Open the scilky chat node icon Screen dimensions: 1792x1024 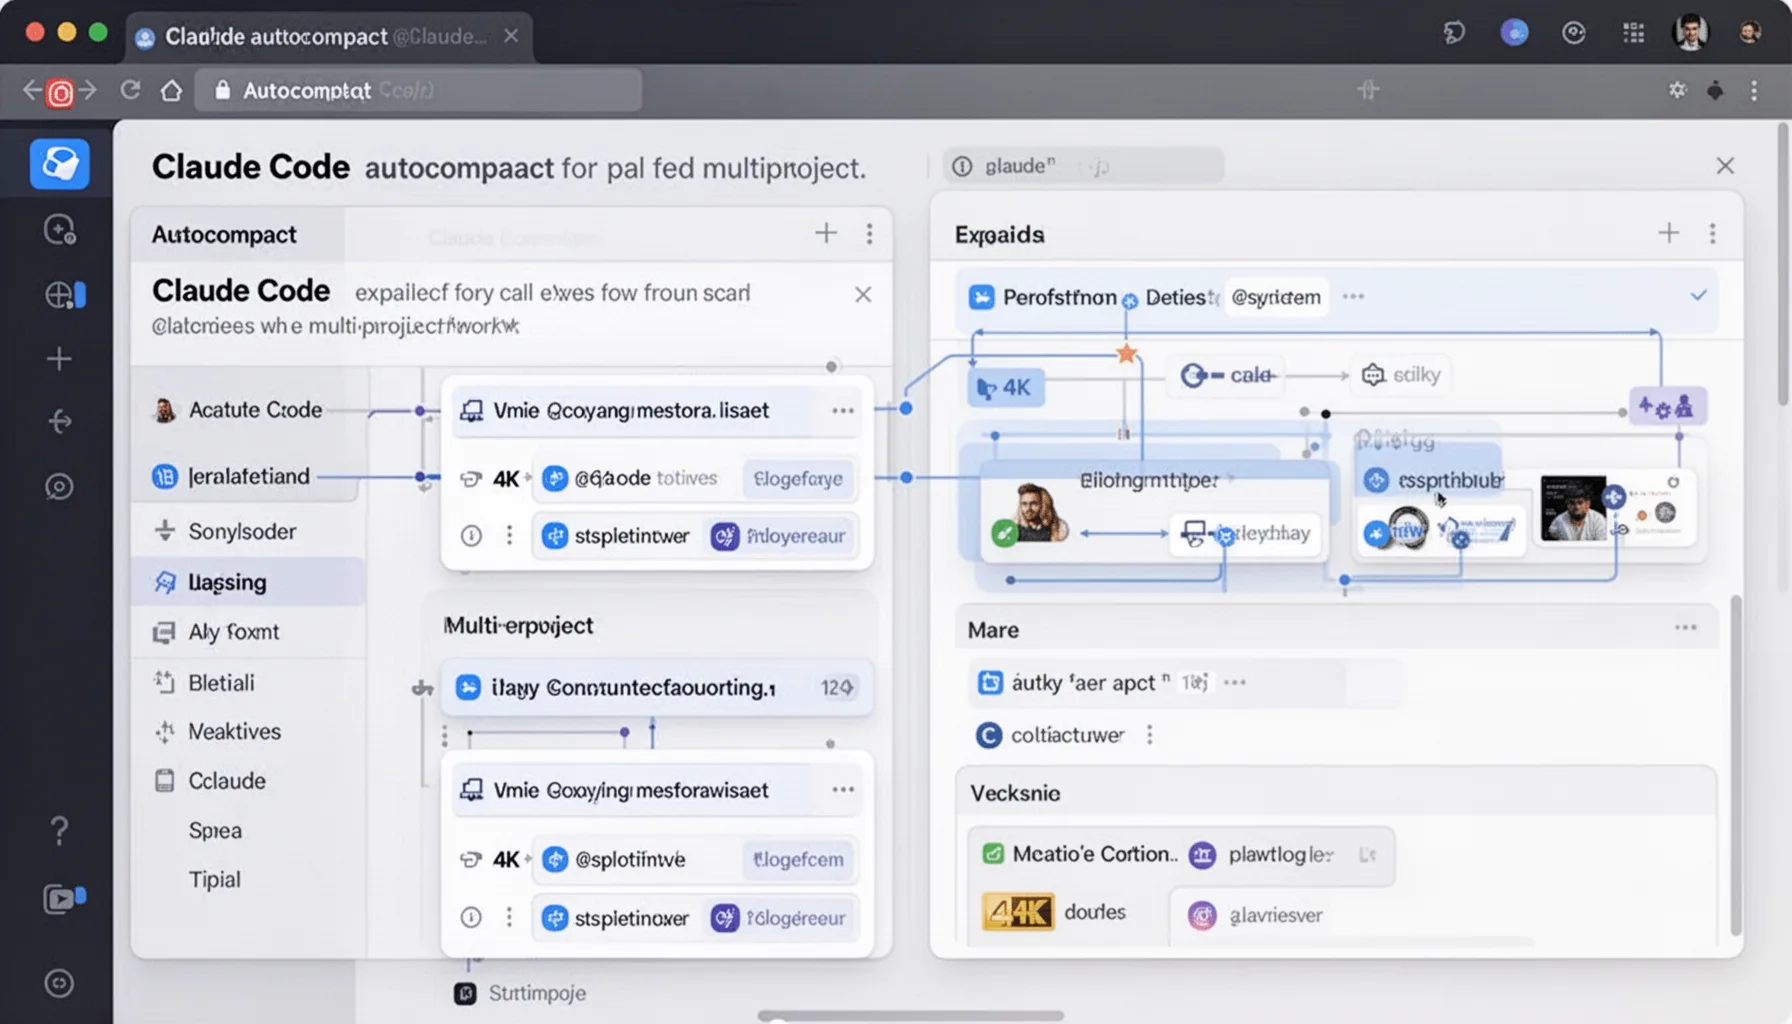(x=1371, y=374)
